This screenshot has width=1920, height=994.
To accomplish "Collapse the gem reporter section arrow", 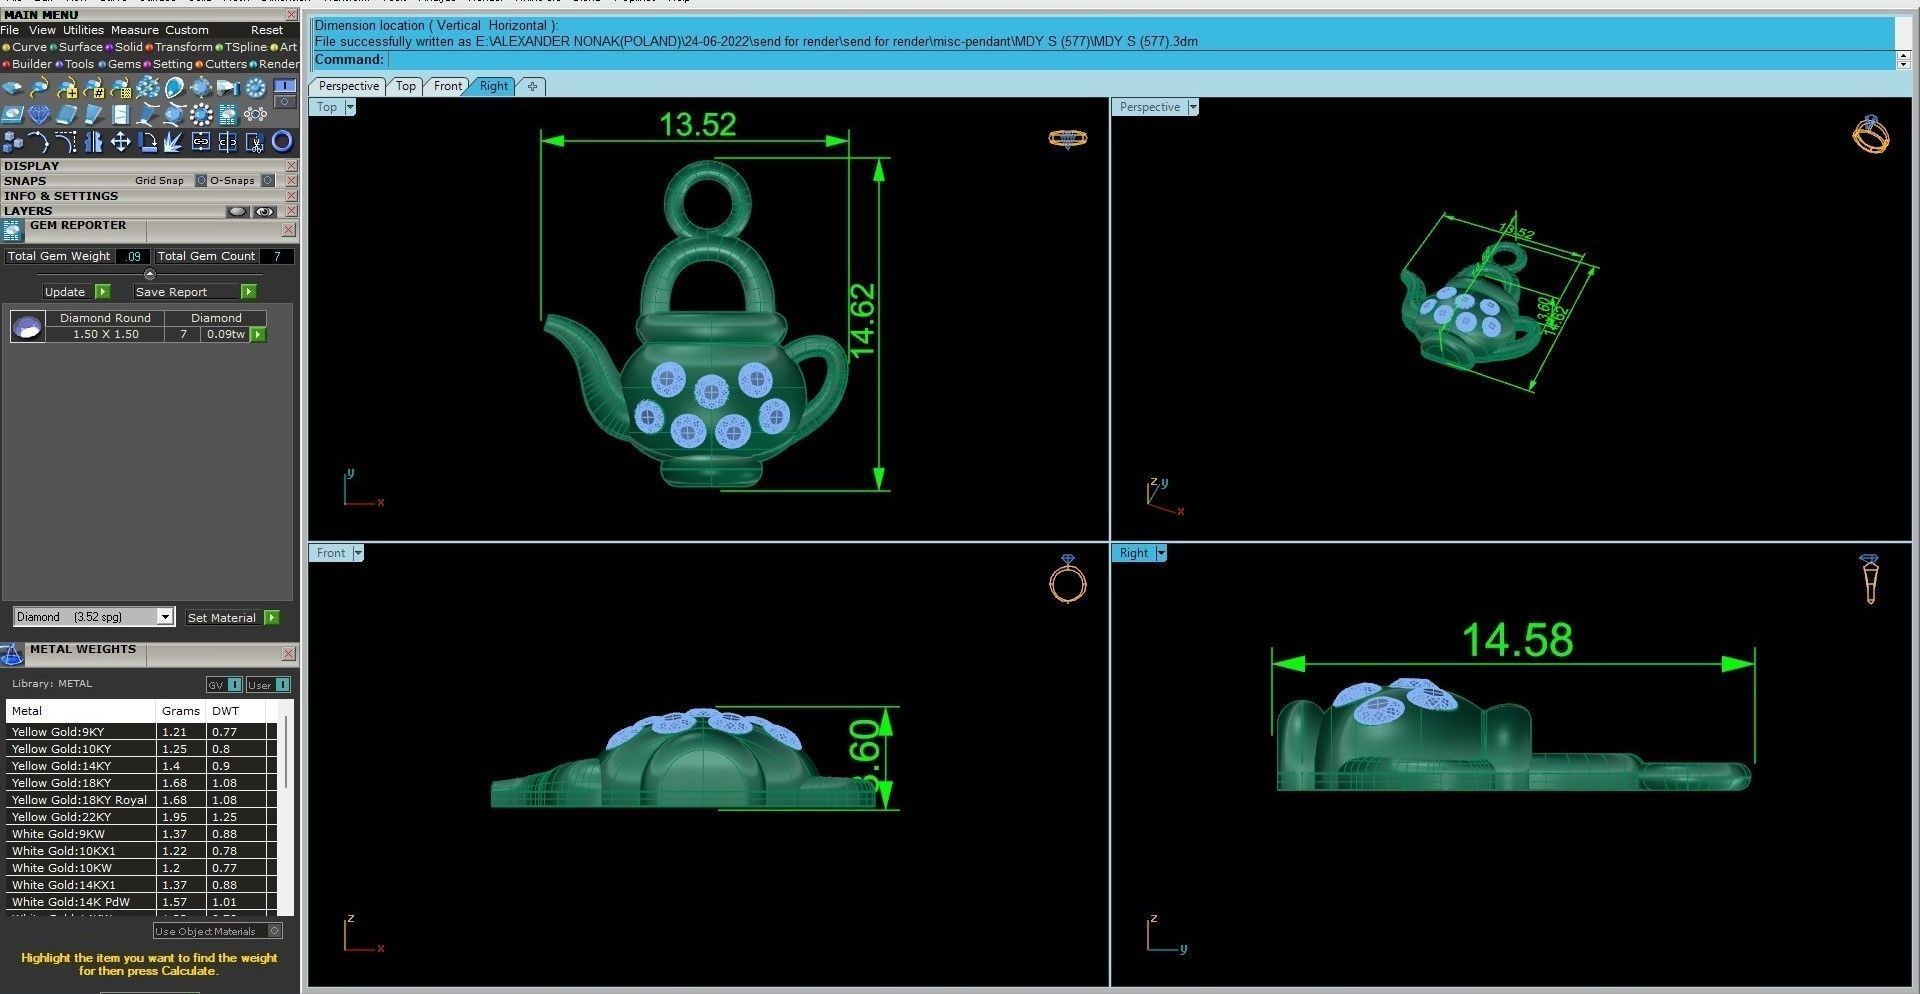I will (150, 274).
